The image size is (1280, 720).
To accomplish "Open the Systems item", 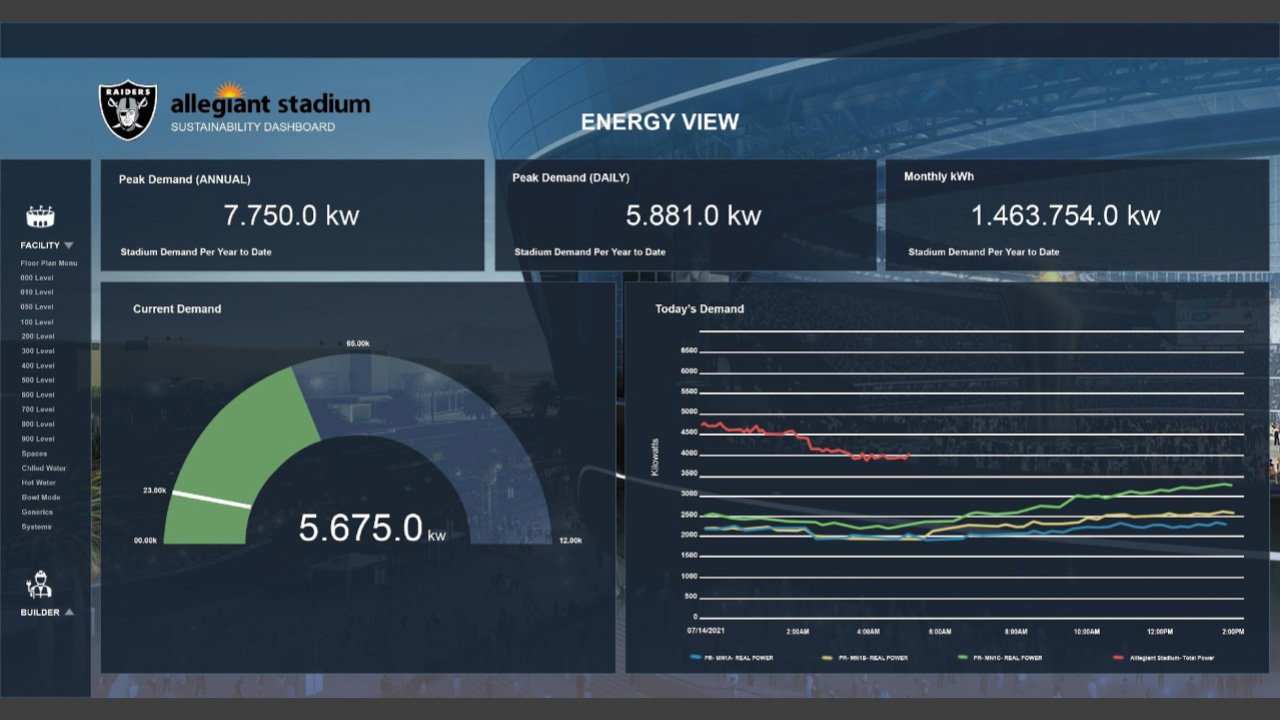I will pyautogui.click(x=36, y=527).
